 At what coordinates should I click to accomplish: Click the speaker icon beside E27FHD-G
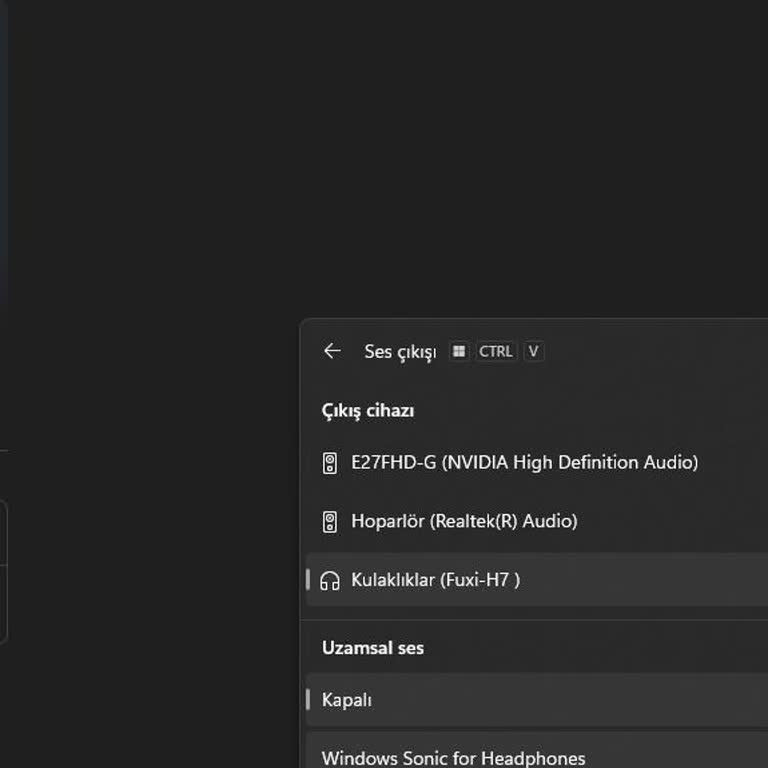[x=330, y=463]
